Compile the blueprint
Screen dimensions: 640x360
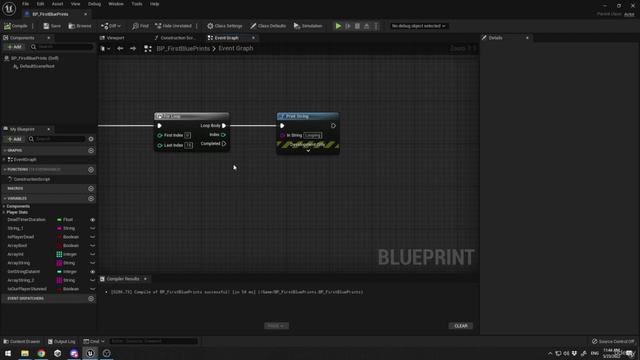tap(16, 26)
